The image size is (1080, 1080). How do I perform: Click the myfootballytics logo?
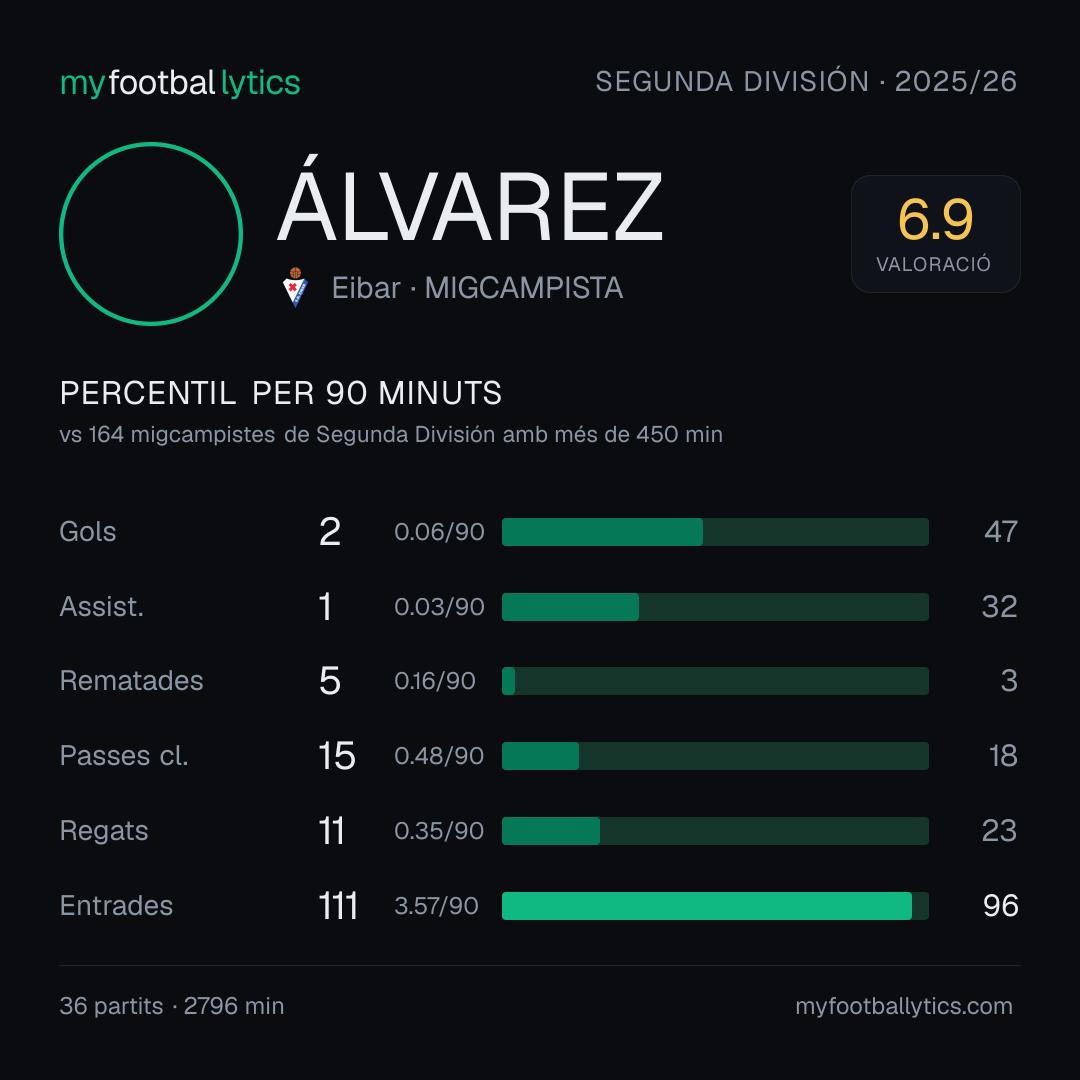(180, 83)
